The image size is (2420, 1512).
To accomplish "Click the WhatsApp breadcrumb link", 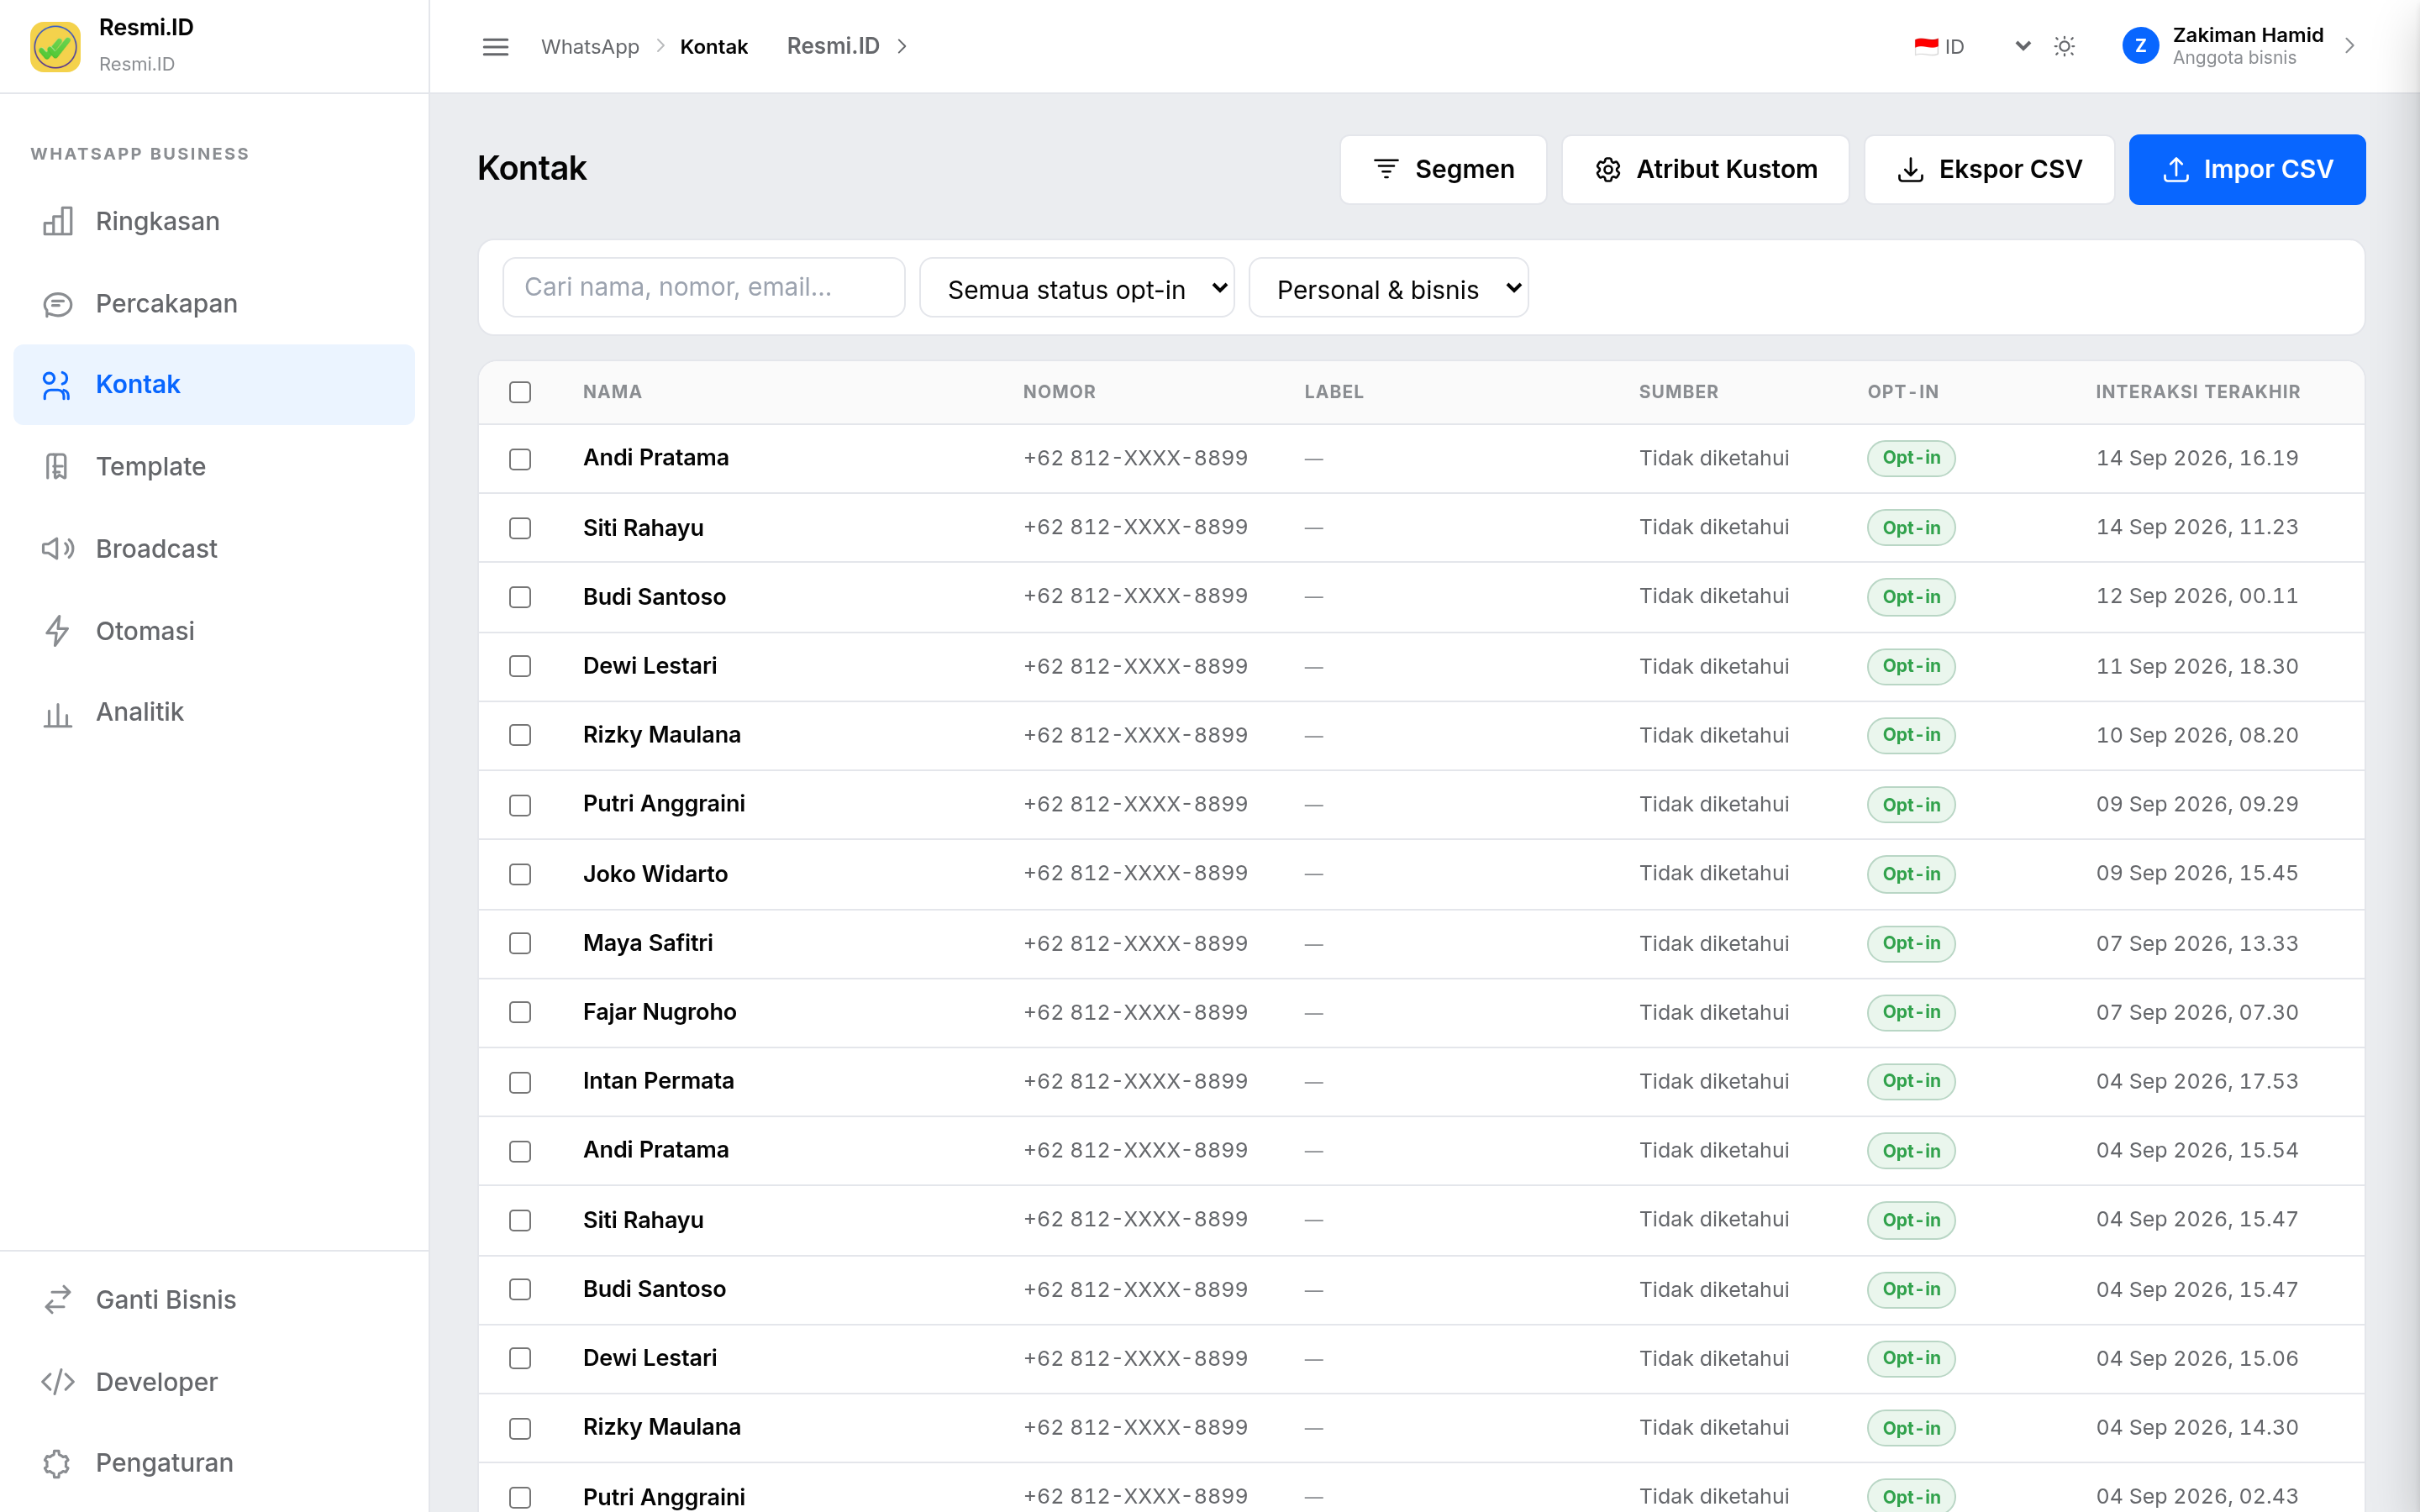I will pos(590,46).
